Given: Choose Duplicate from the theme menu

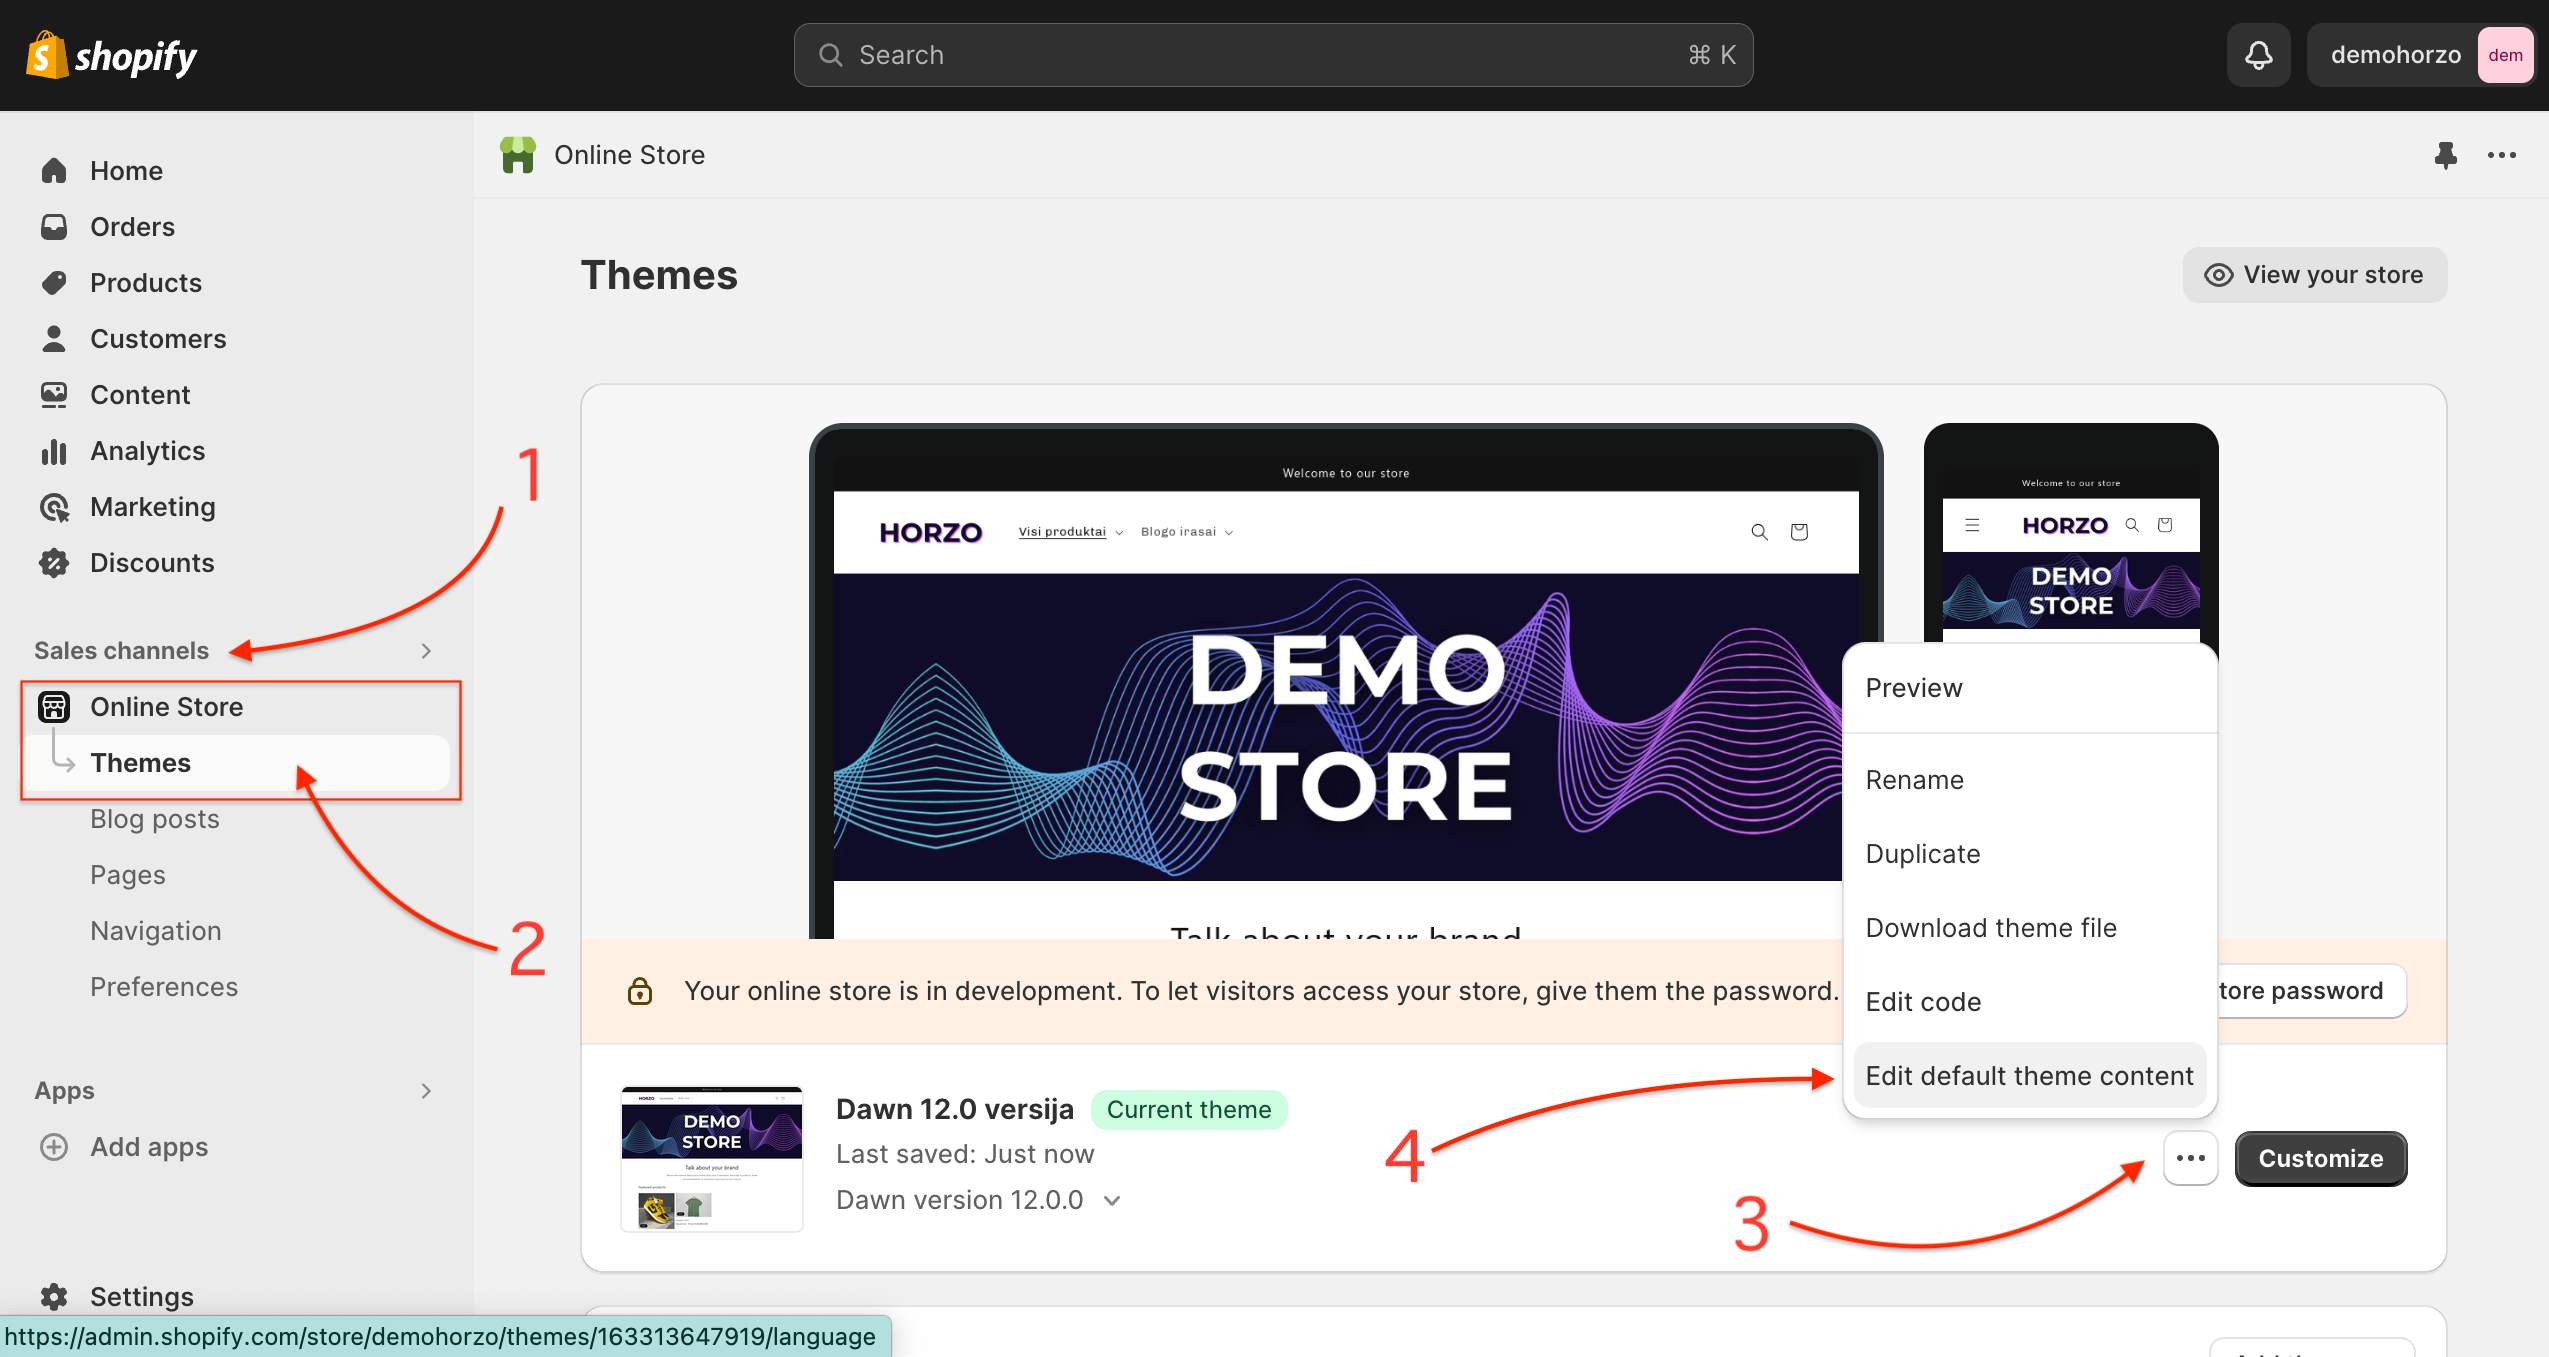Looking at the screenshot, I should point(1922,854).
